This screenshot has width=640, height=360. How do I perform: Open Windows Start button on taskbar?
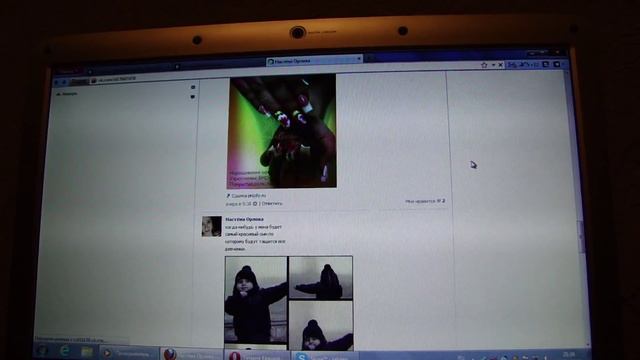(x=42, y=351)
